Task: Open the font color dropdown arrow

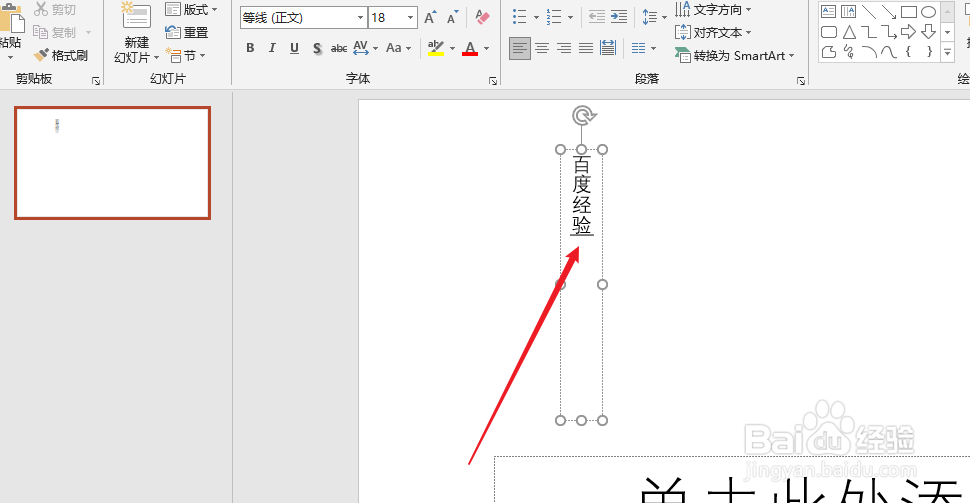Action: pyautogui.click(x=486, y=48)
